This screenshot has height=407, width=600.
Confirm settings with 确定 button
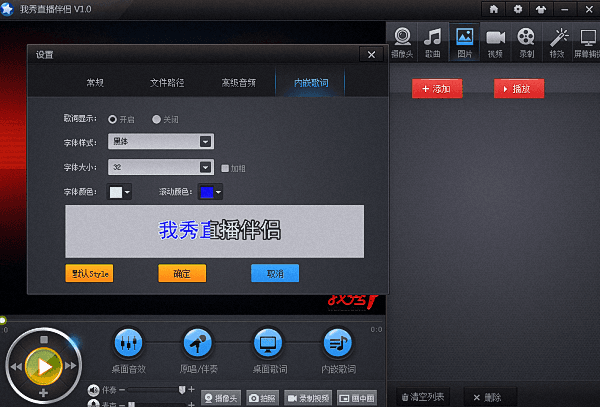coord(182,273)
